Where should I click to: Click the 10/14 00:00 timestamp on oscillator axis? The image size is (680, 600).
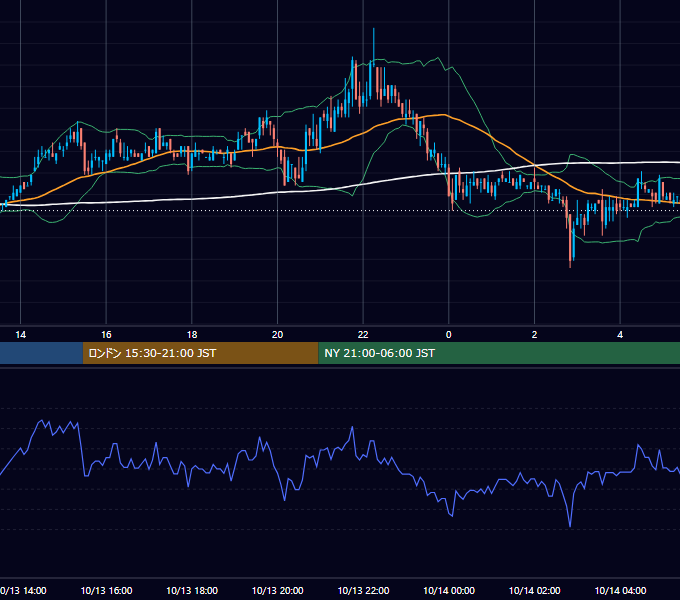449,590
